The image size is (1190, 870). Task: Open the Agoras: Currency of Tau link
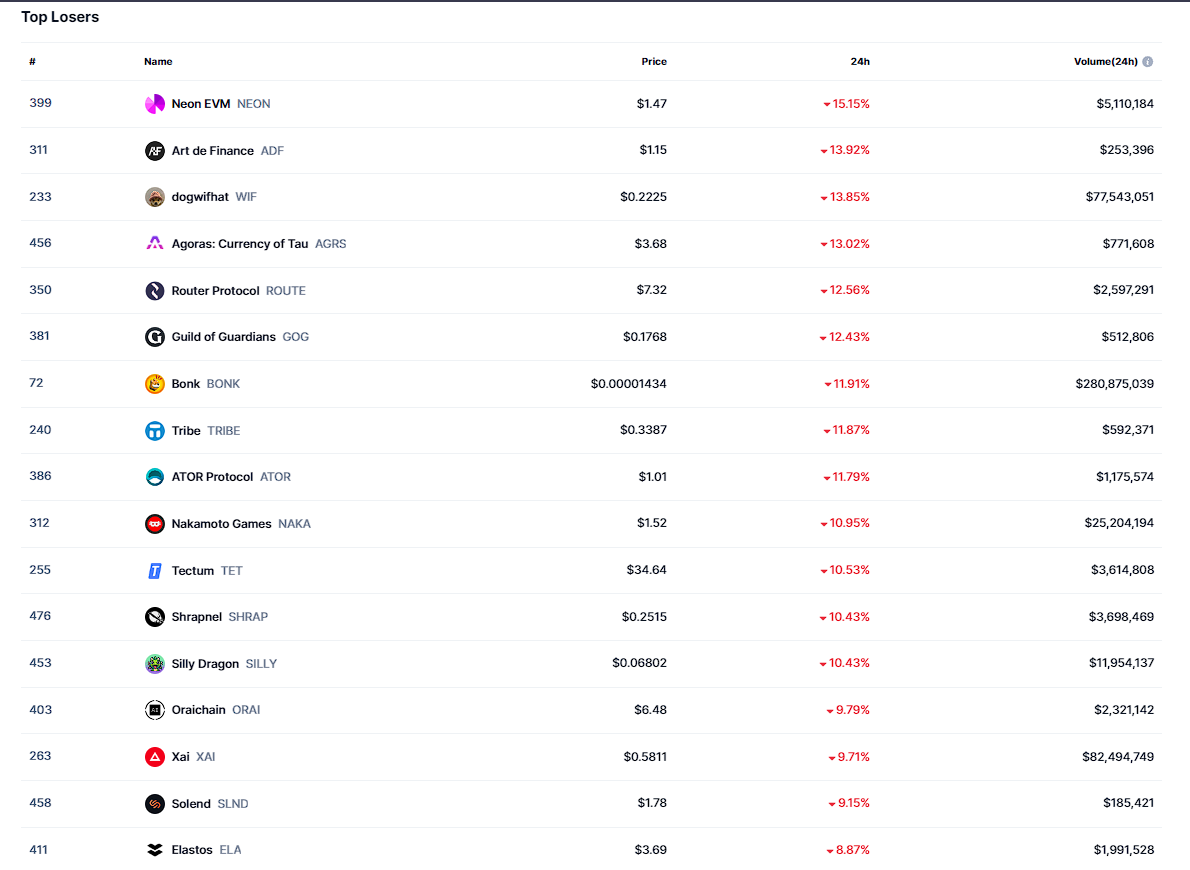[x=240, y=244]
